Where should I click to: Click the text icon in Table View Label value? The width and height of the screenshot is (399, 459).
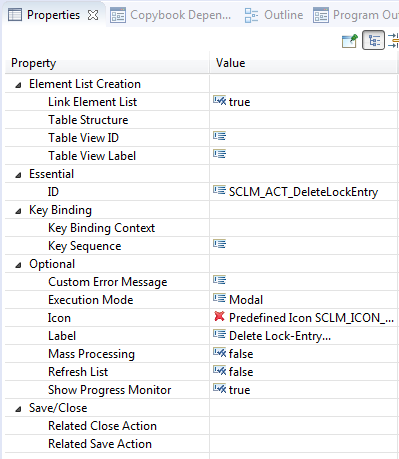(x=220, y=154)
